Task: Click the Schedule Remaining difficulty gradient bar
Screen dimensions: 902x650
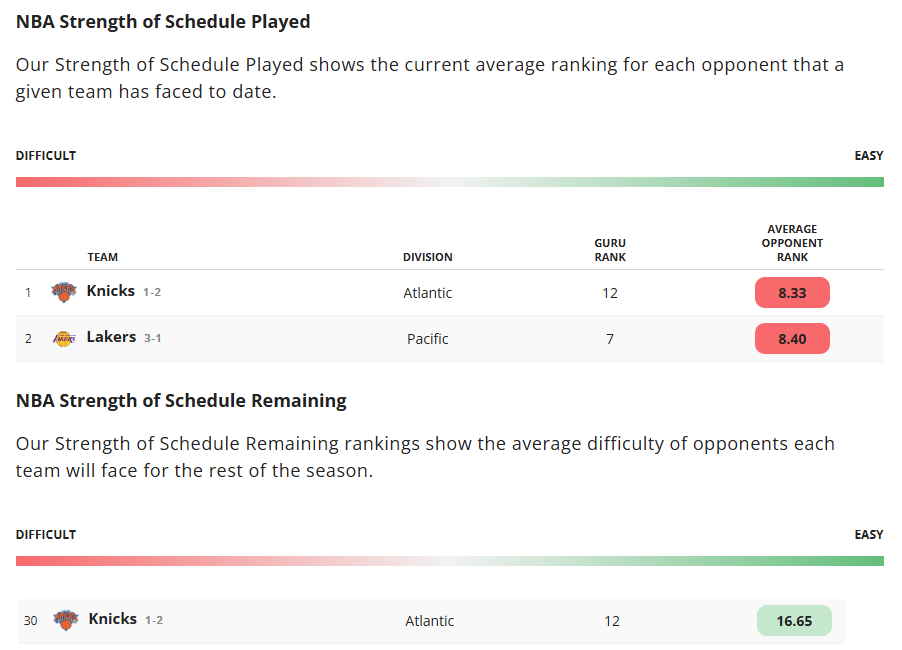Action: click(450, 561)
